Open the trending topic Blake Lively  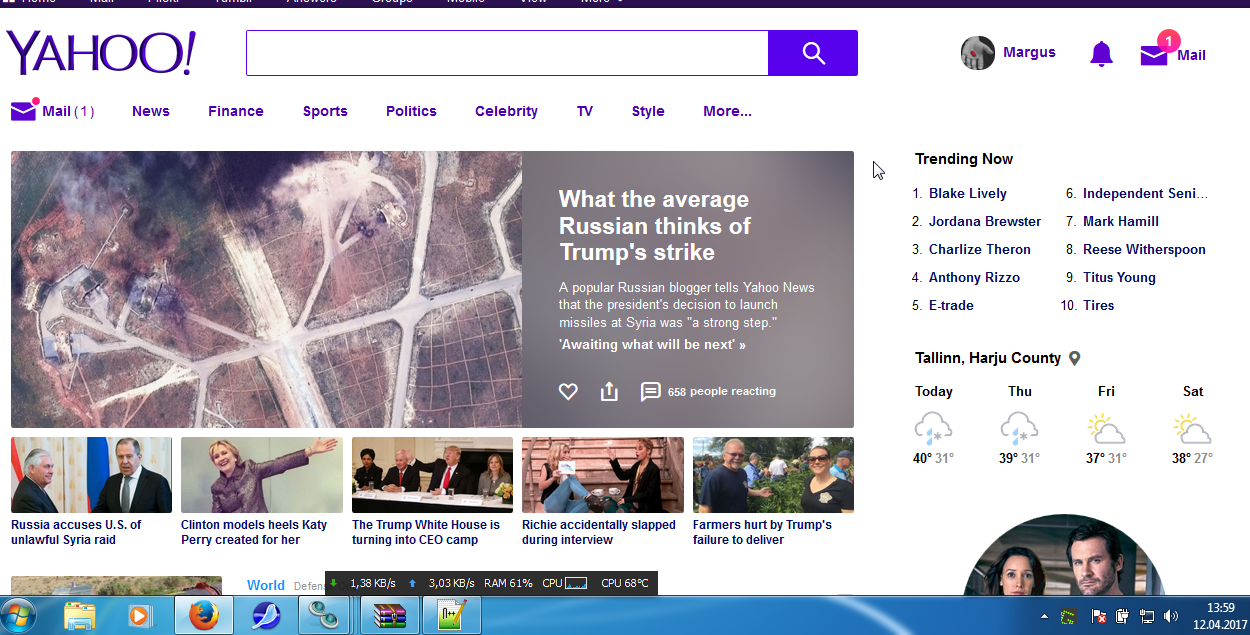[x=967, y=193]
